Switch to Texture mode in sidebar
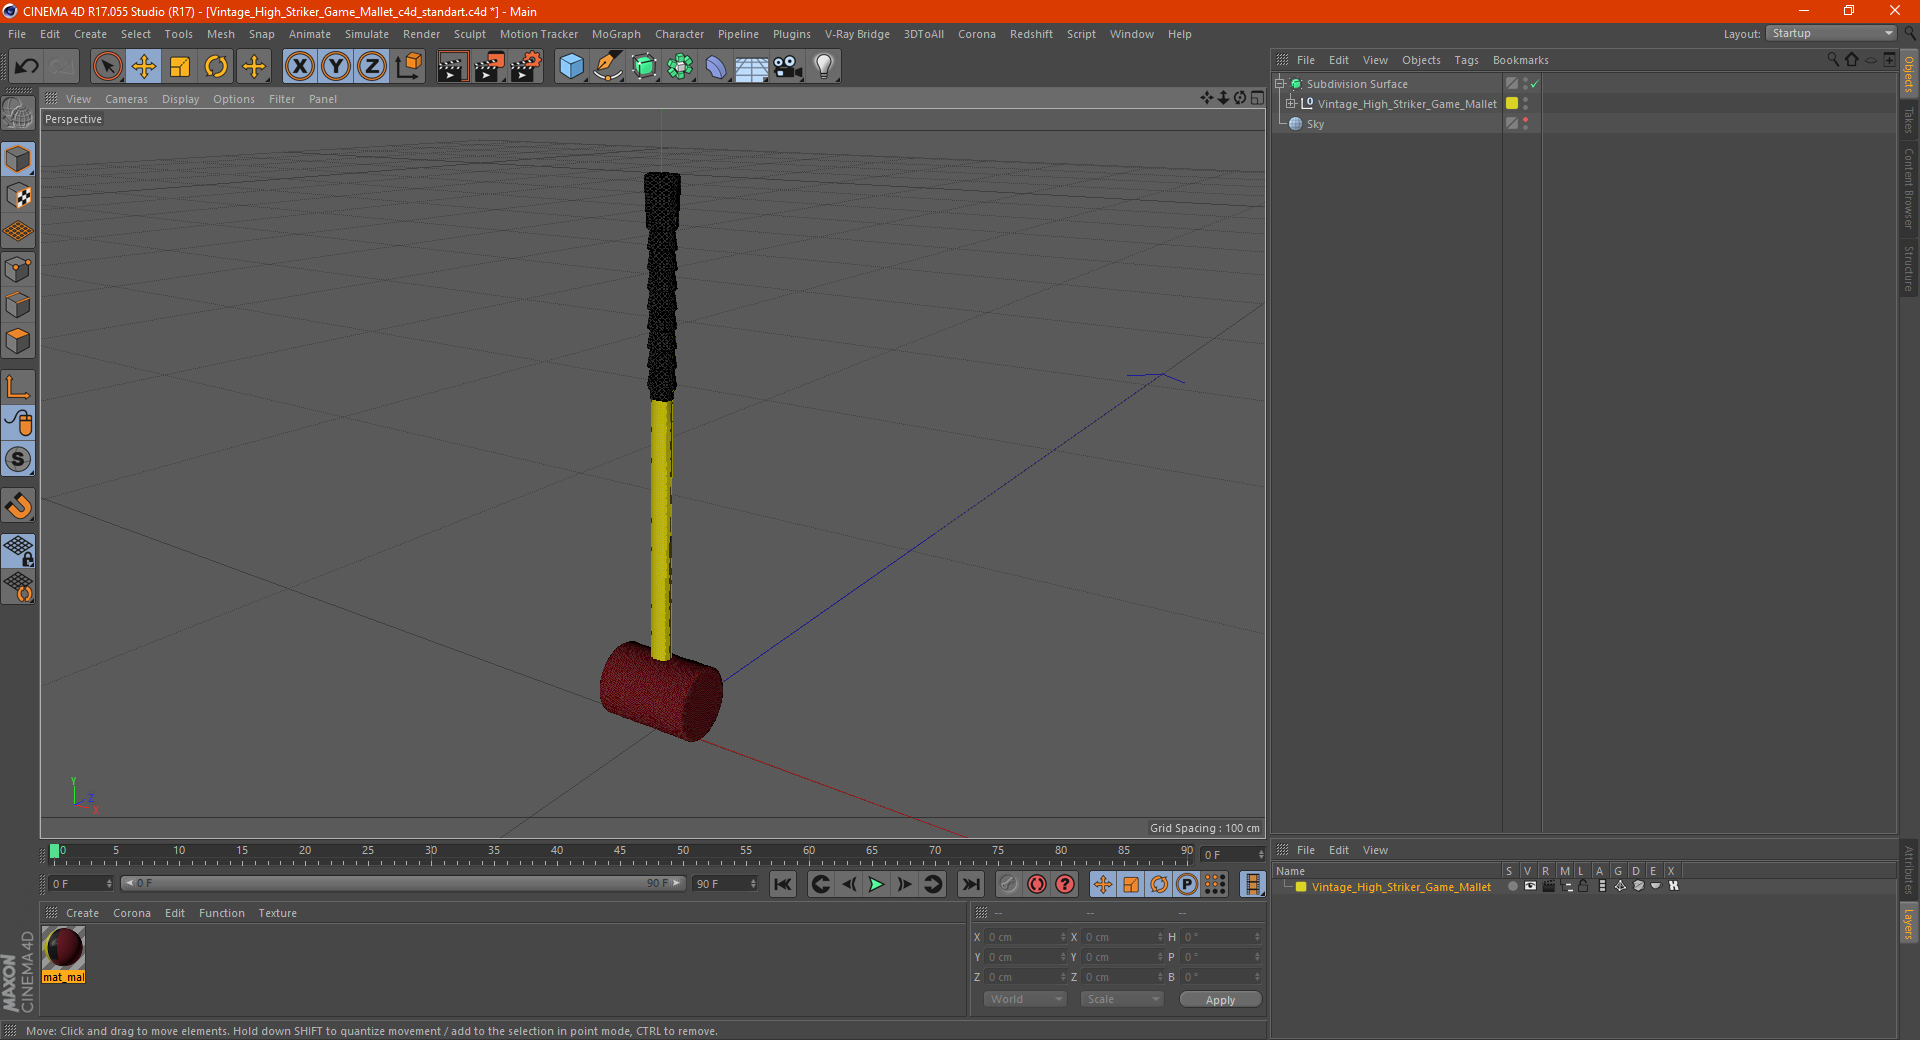 point(18,196)
